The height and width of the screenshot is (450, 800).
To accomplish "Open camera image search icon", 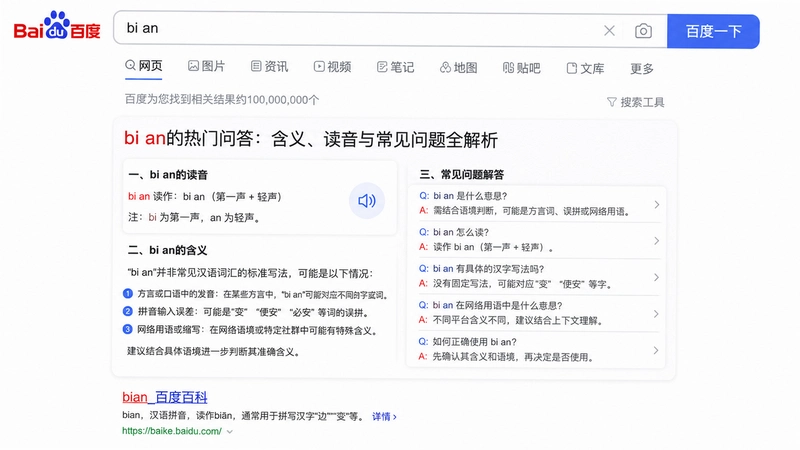I will (x=643, y=31).
